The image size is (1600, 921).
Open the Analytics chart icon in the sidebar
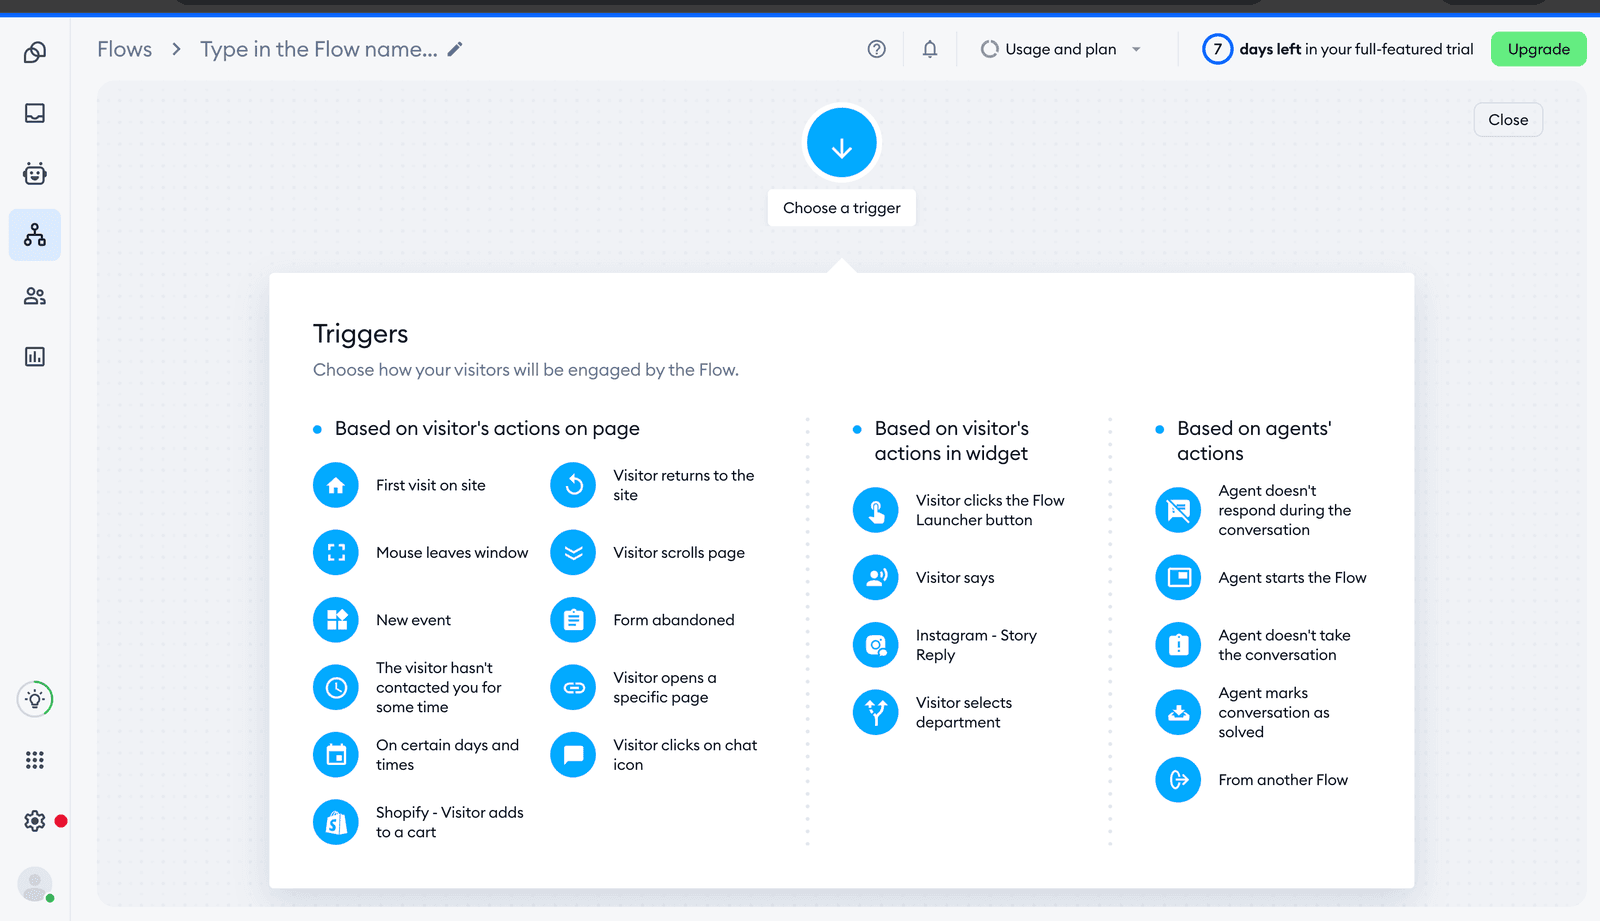click(x=35, y=357)
